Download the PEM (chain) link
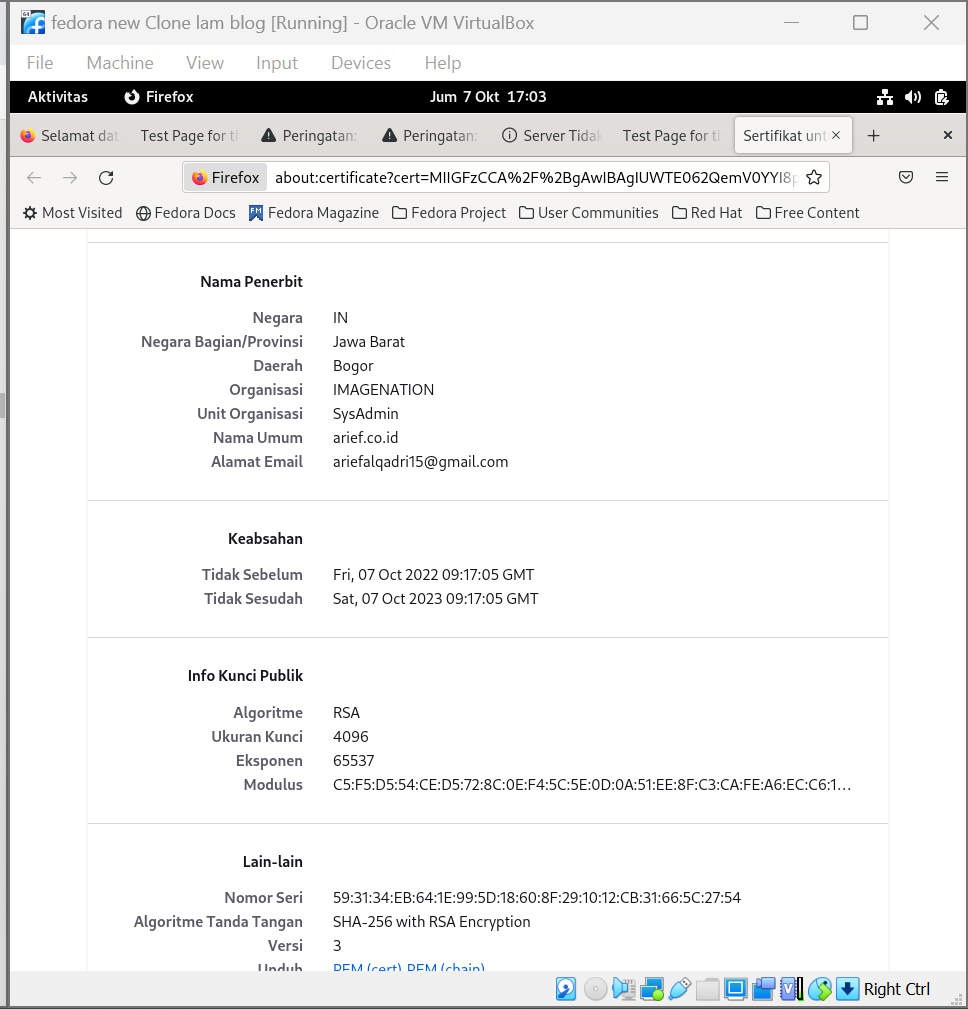 click(x=446, y=968)
